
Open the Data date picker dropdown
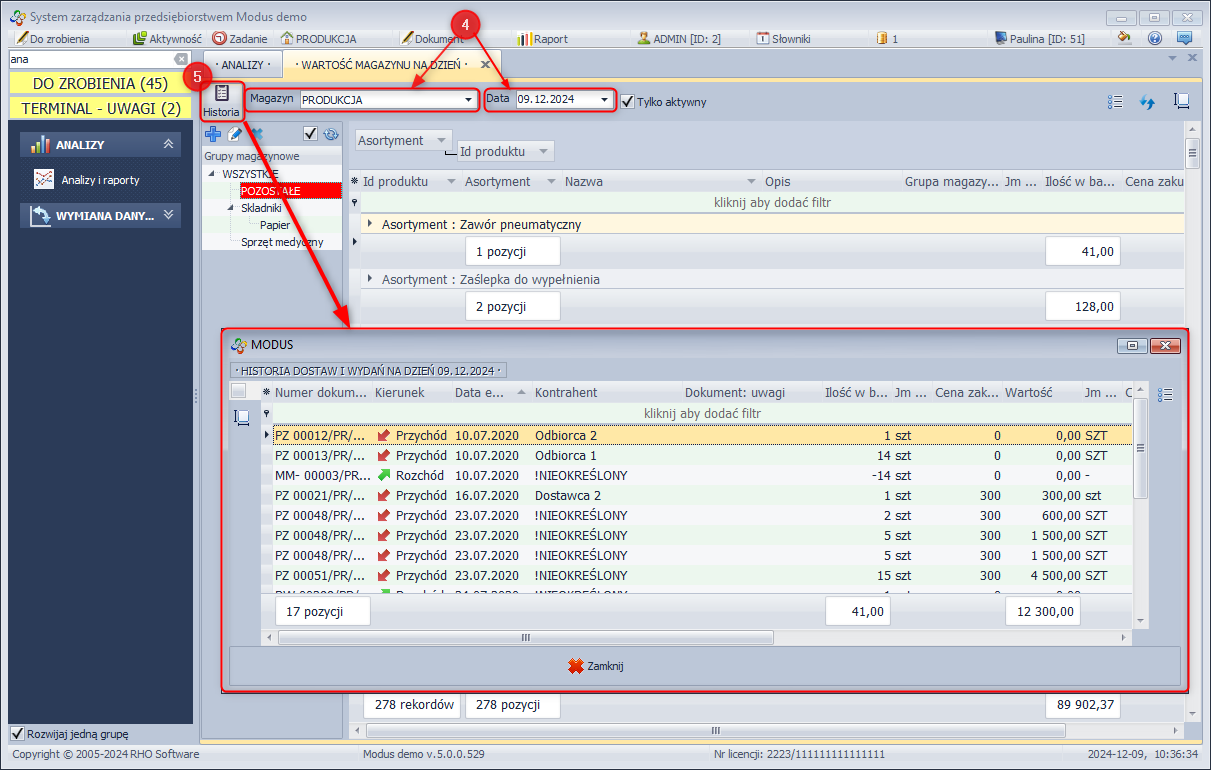tap(605, 100)
